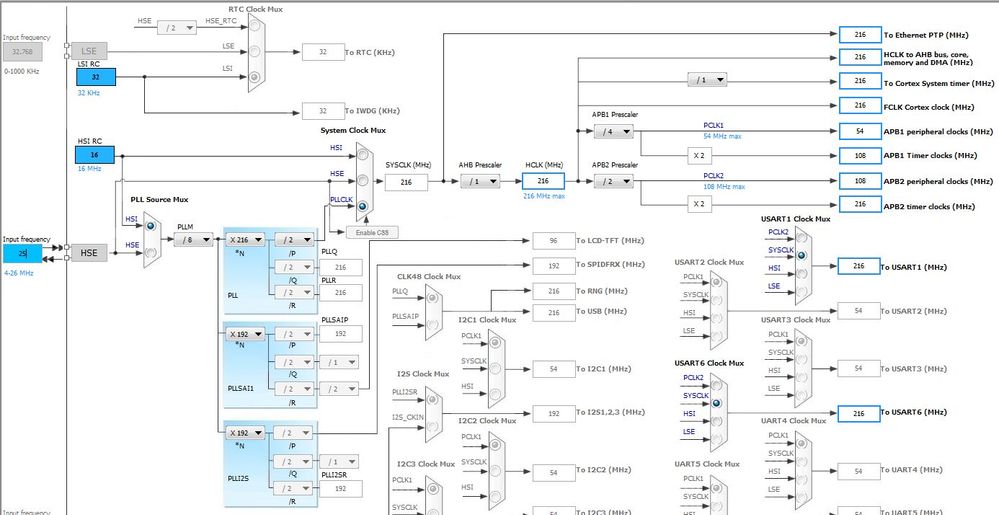Select PLLSAIP in CLK48 Clock Mux
Viewport: 999px width, 515px height.
click(432, 324)
